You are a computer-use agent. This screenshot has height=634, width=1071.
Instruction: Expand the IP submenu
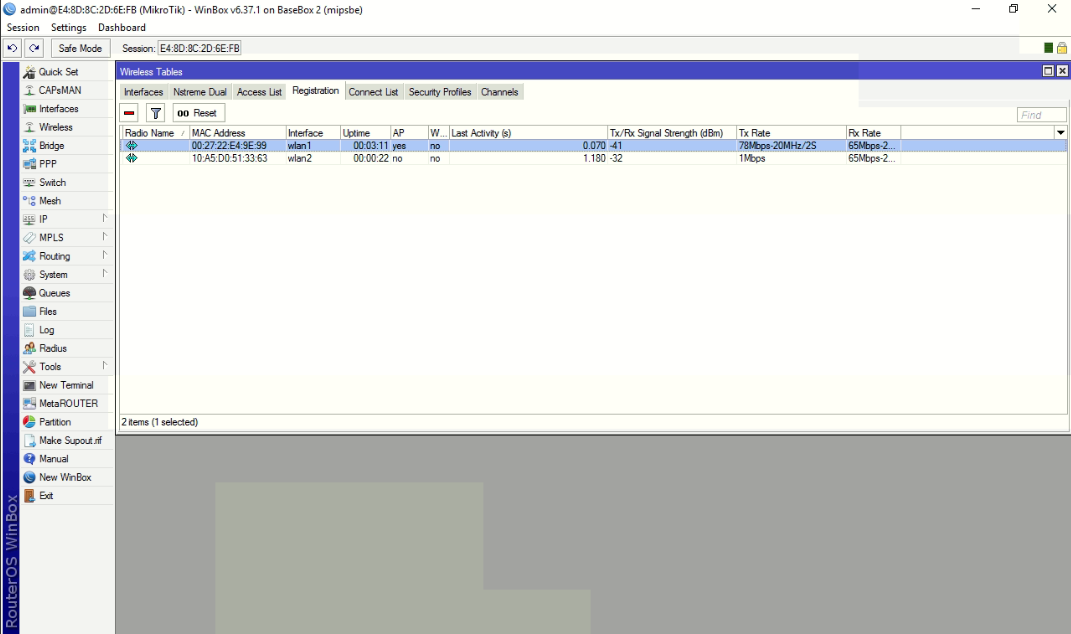tap(67, 219)
